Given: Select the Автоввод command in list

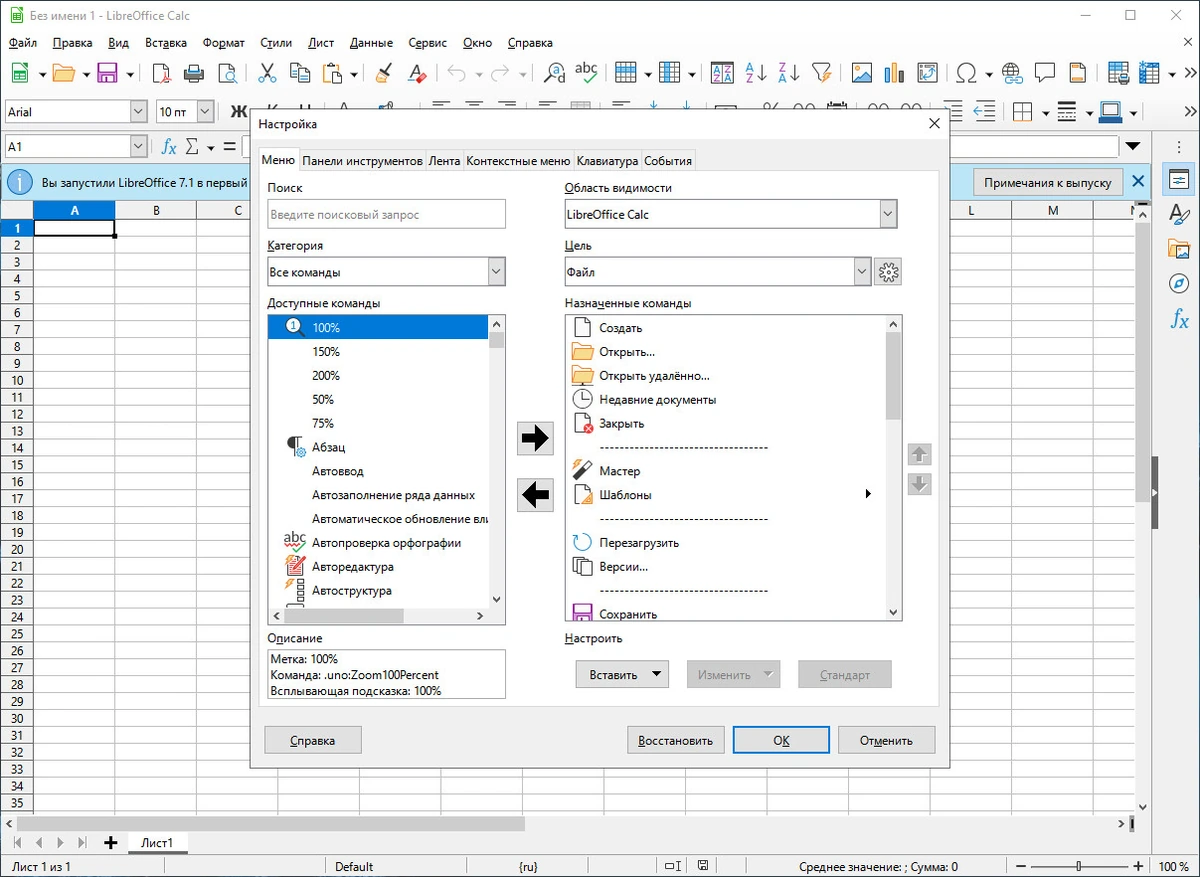Looking at the screenshot, I should pyautogui.click(x=380, y=470).
